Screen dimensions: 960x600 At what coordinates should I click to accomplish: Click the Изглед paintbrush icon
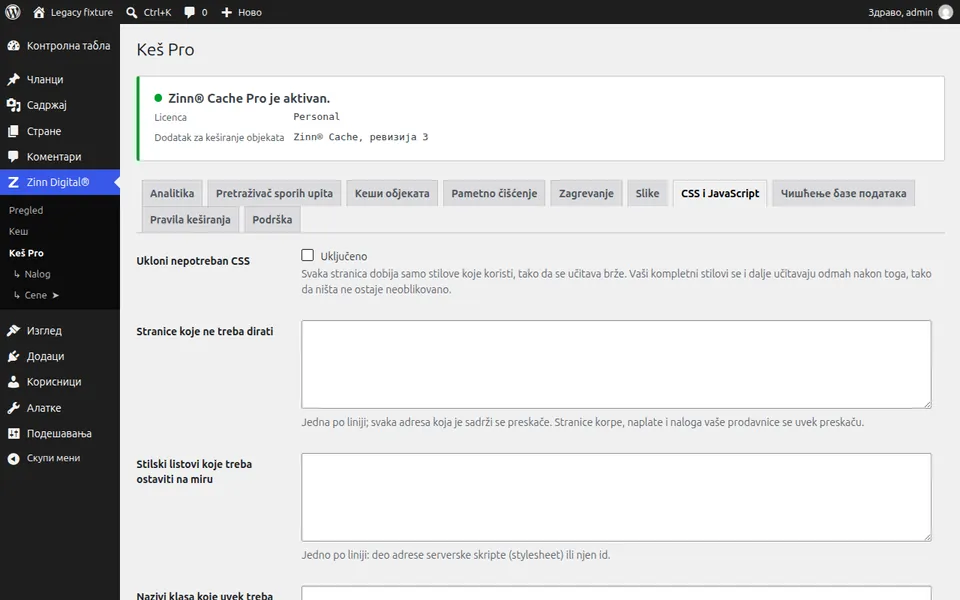tap(13, 331)
